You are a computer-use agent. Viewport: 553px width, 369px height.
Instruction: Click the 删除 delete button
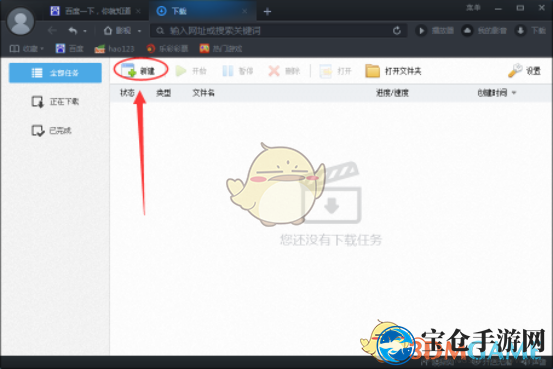[284, 71]
